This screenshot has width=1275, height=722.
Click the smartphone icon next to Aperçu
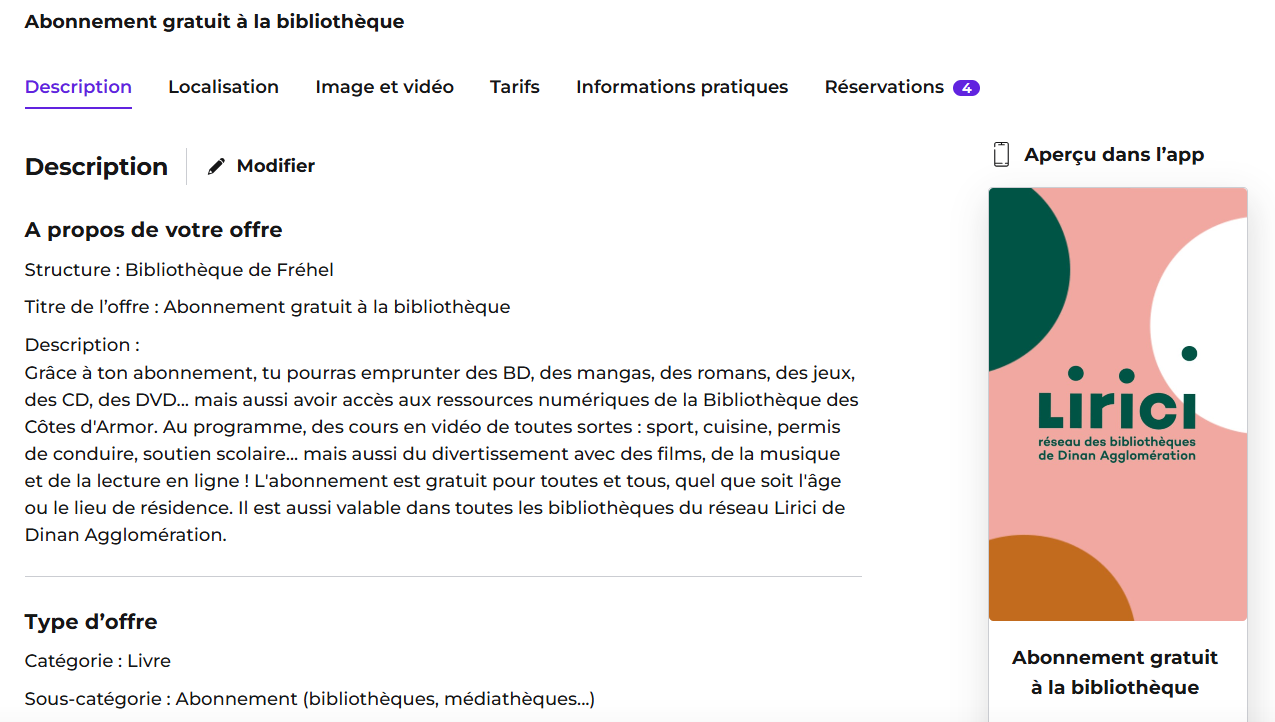[x=1001, y=154]
